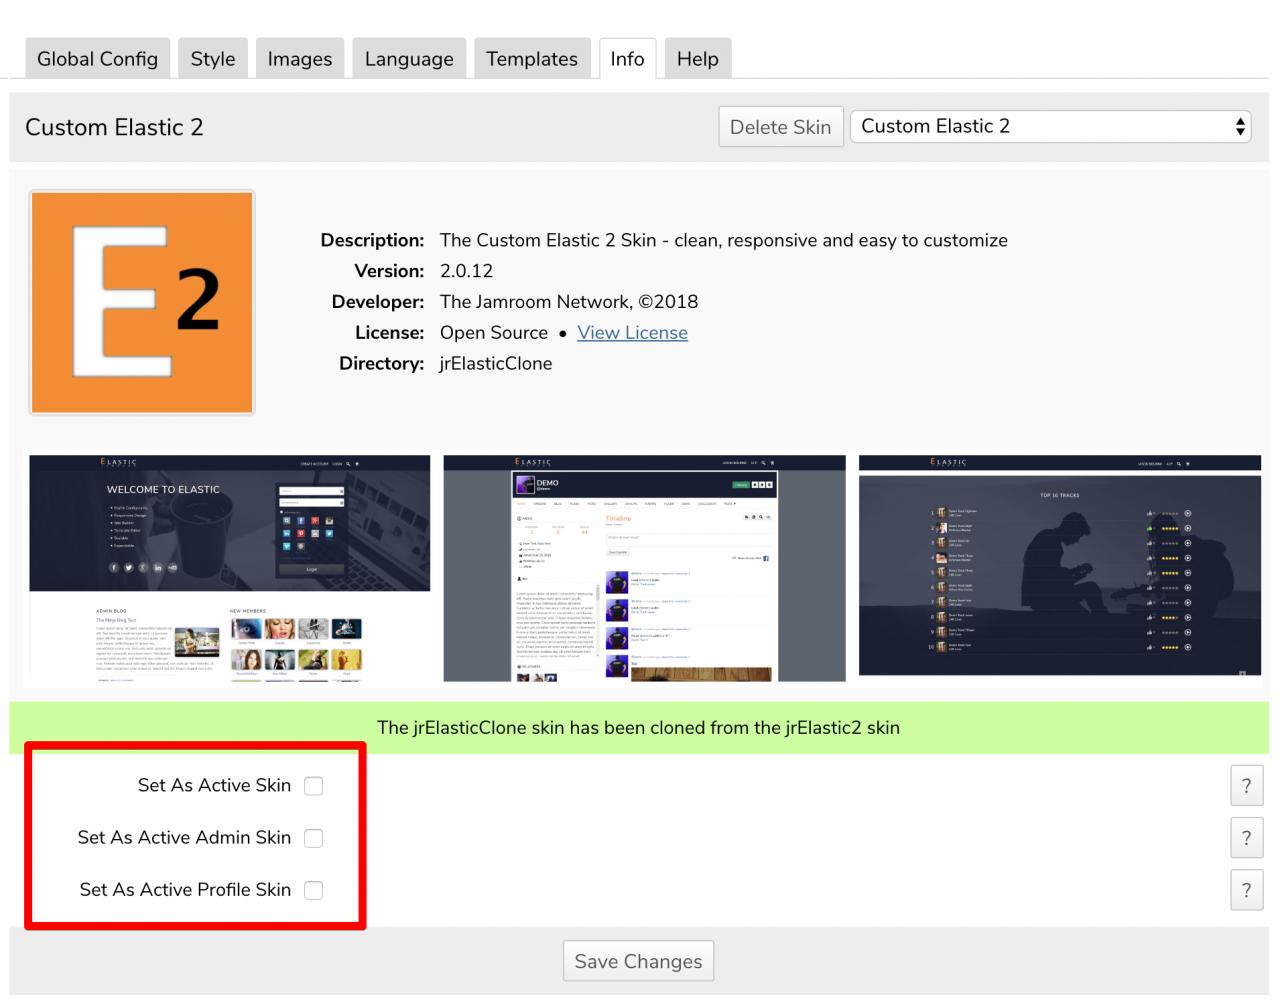Toggle the Set As Active Profile Skin checkbox
1280x1007 pixels.
[x=313, y=890]
